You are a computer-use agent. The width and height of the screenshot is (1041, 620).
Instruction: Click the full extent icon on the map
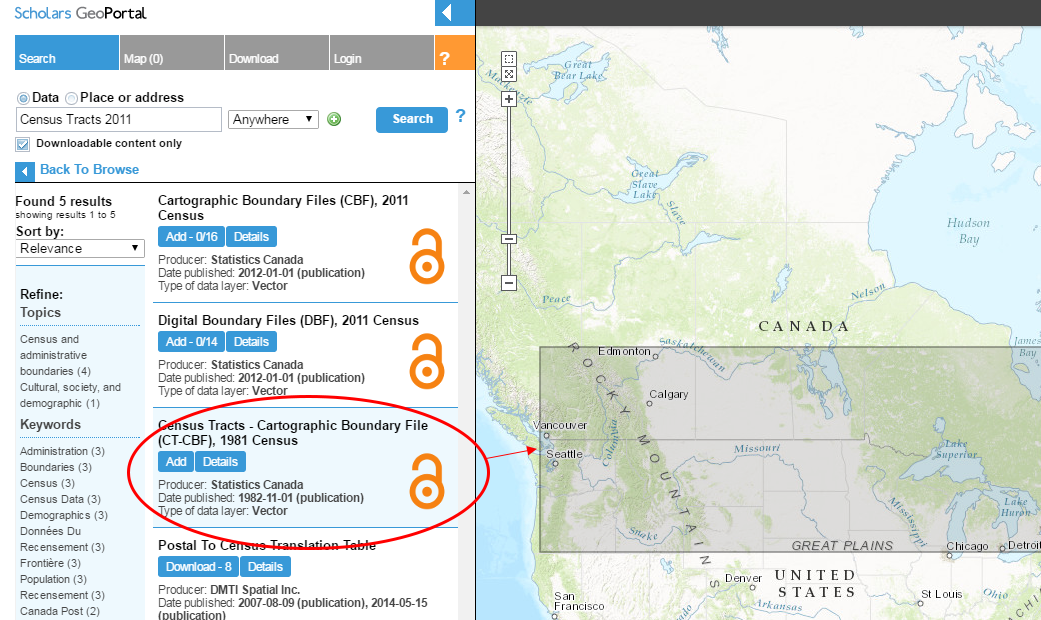tap(509, 74)
